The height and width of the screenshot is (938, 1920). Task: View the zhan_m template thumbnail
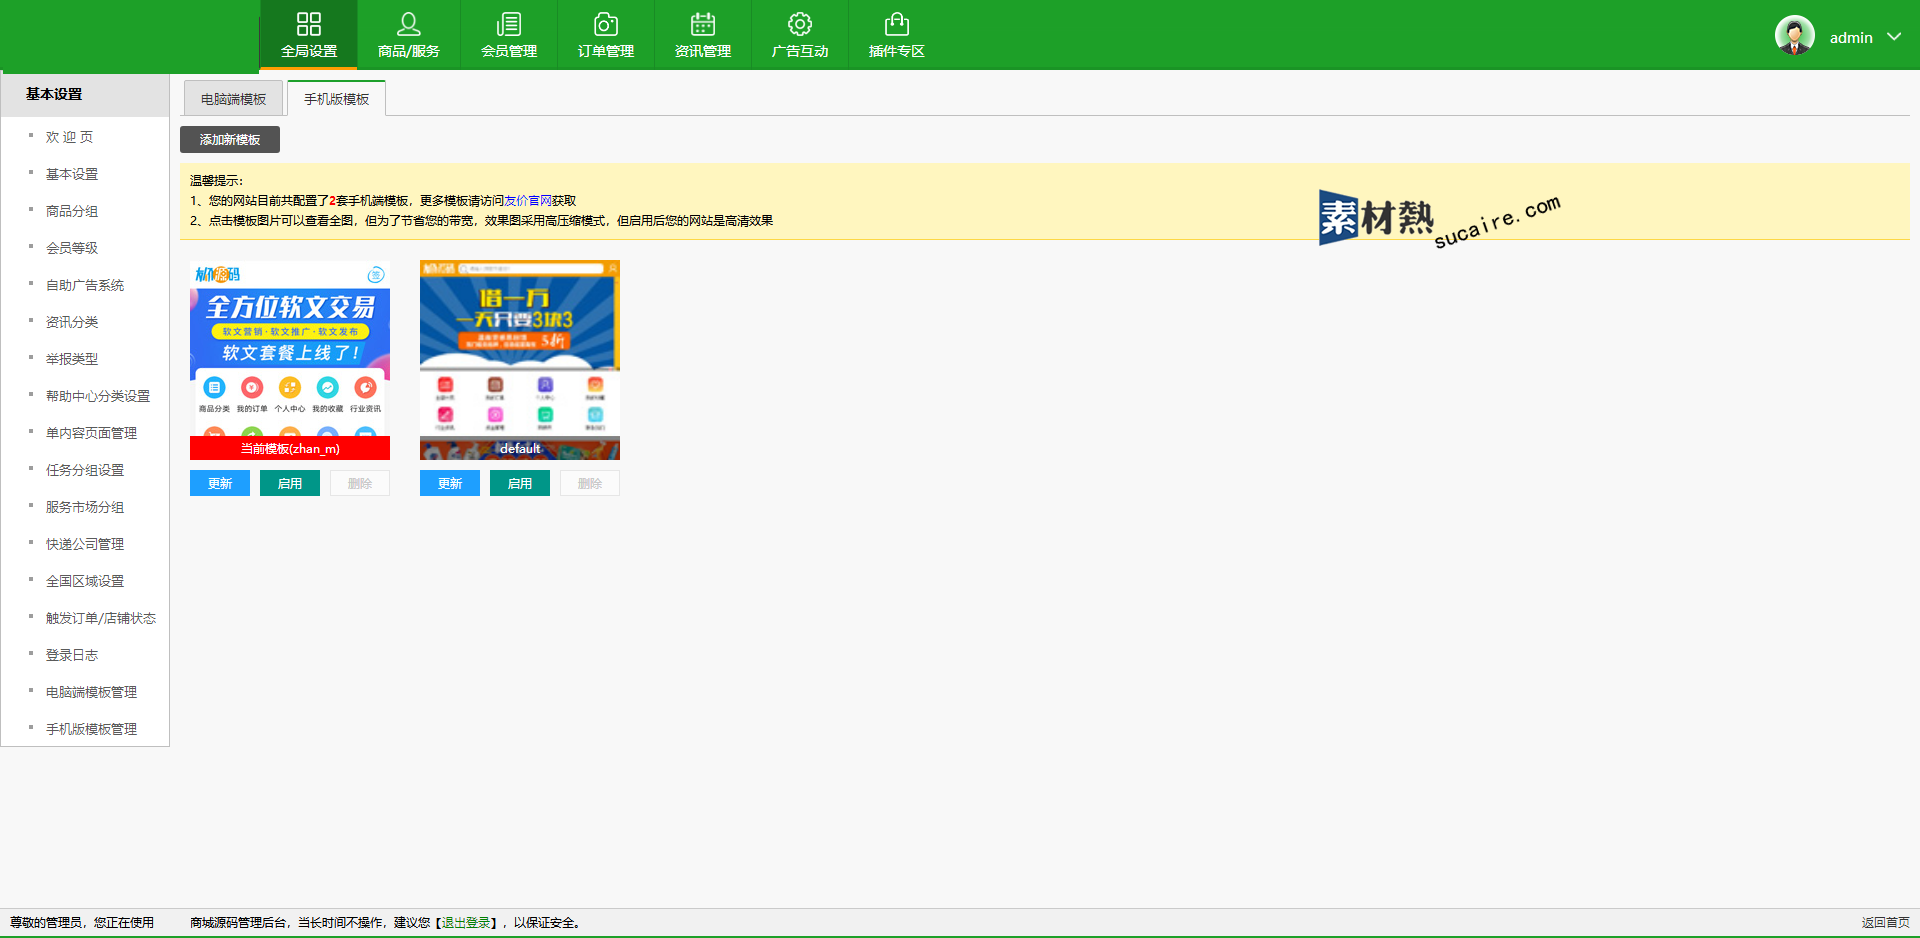pos(290,360)
